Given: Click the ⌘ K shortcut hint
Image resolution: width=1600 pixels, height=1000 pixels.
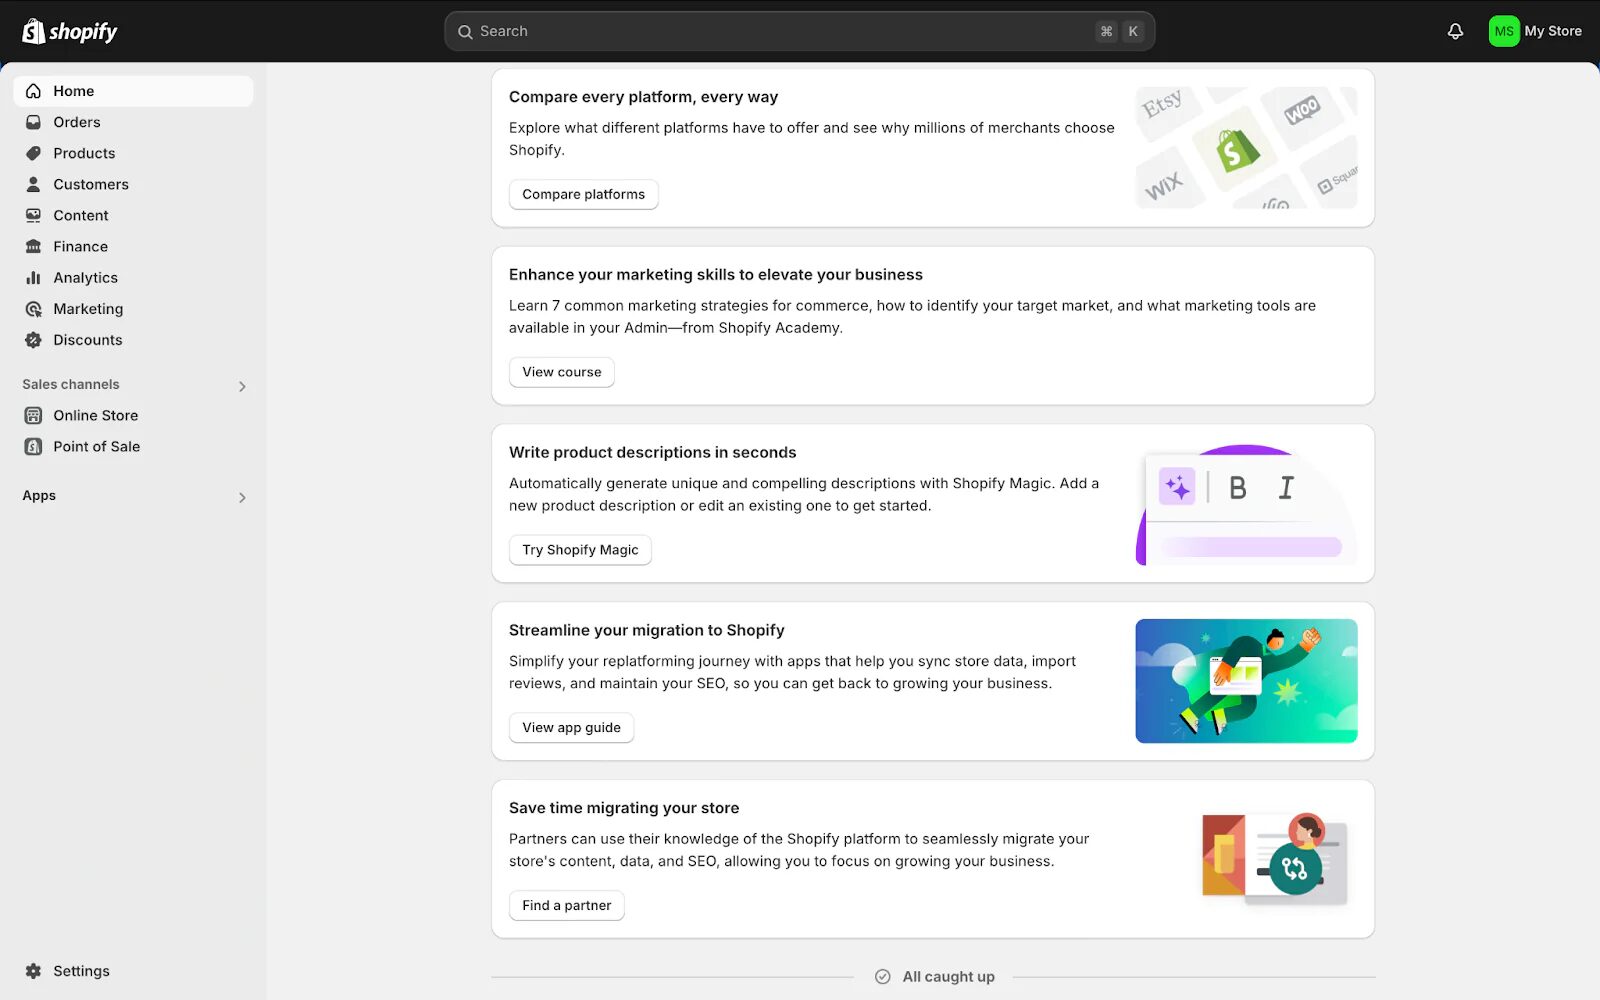Looking at the screenshot, I should point(1119,31).
